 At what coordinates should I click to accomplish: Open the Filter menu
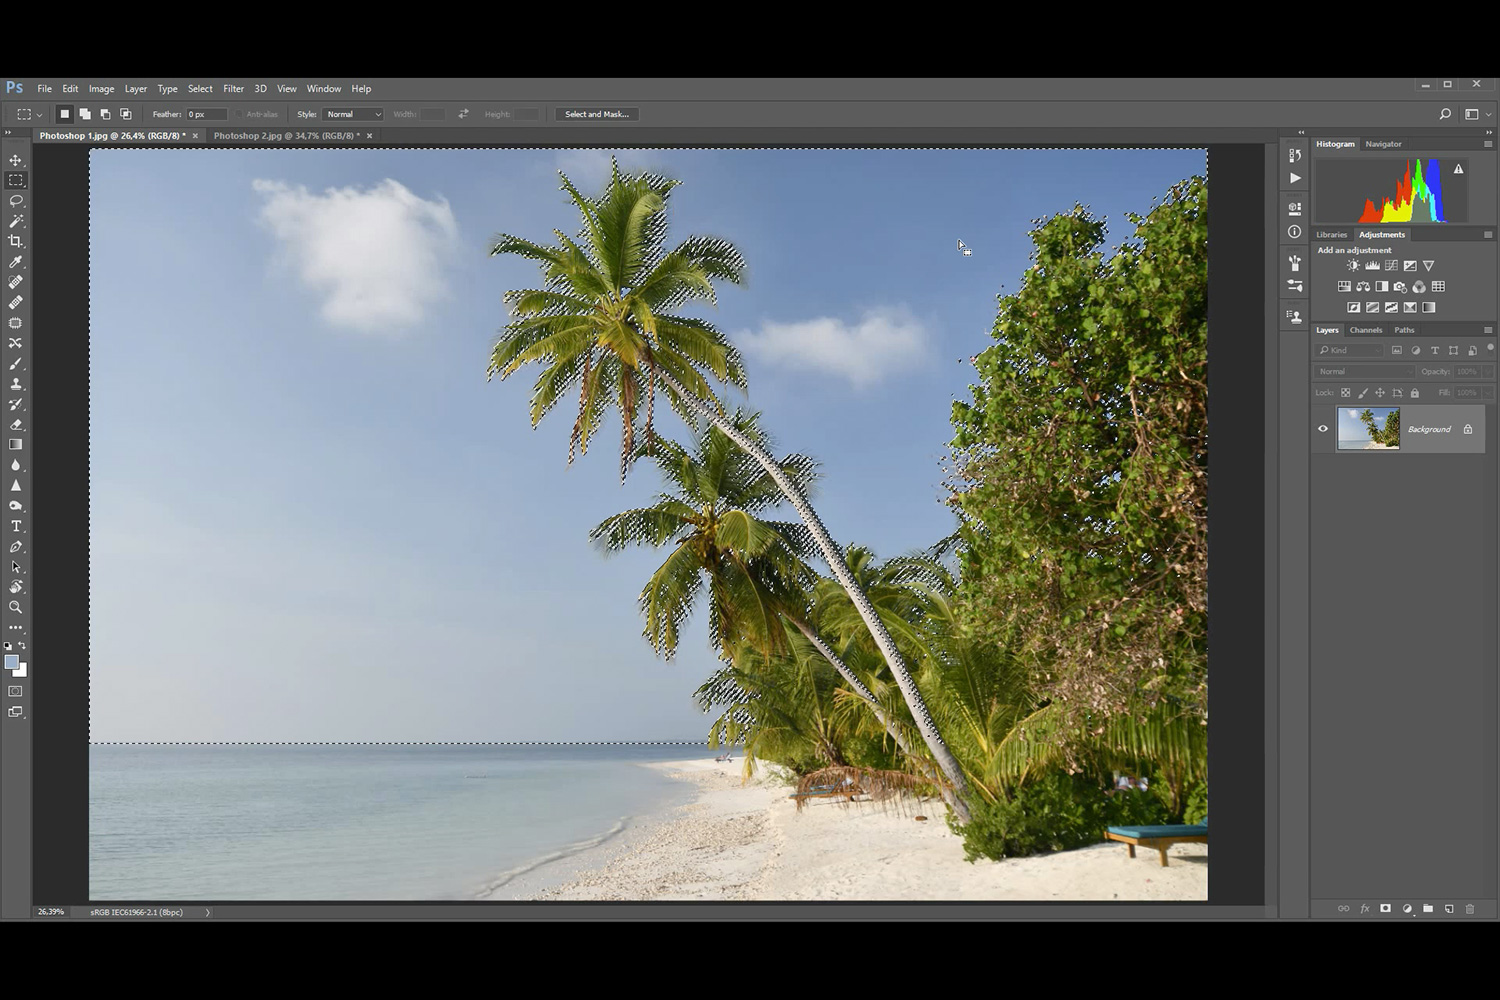(233, 89)
